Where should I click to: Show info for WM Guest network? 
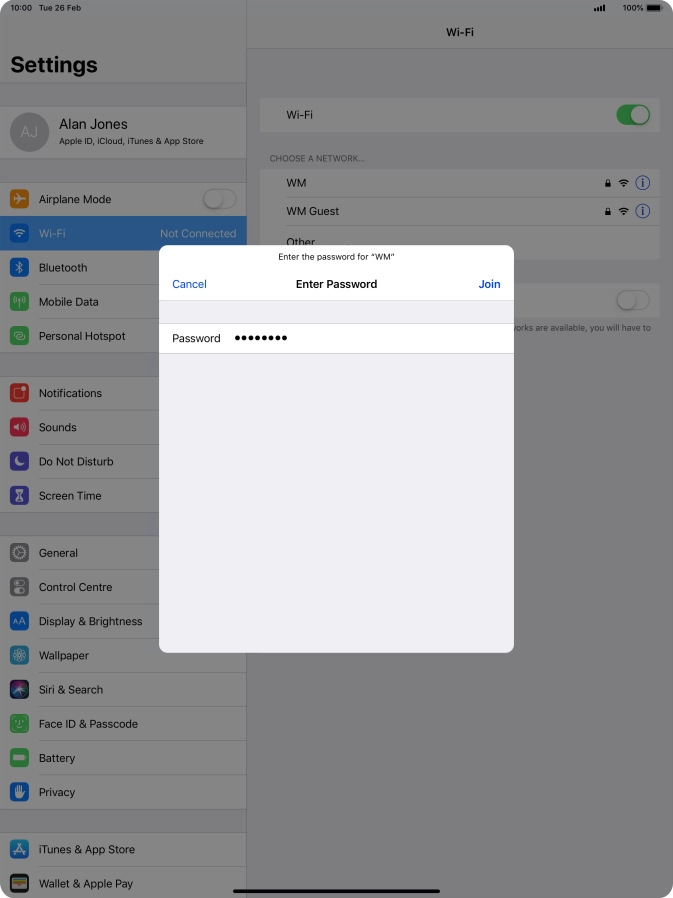tap(642, 211)
